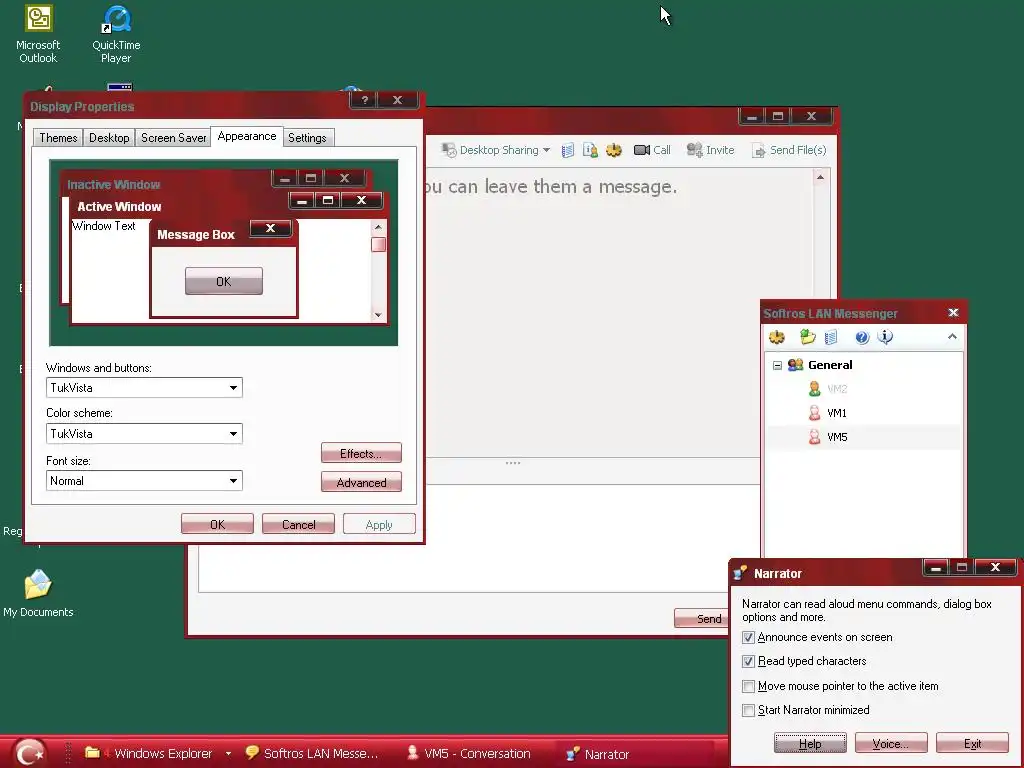Open Narrator Voice settings button

(x=891, y=743)
